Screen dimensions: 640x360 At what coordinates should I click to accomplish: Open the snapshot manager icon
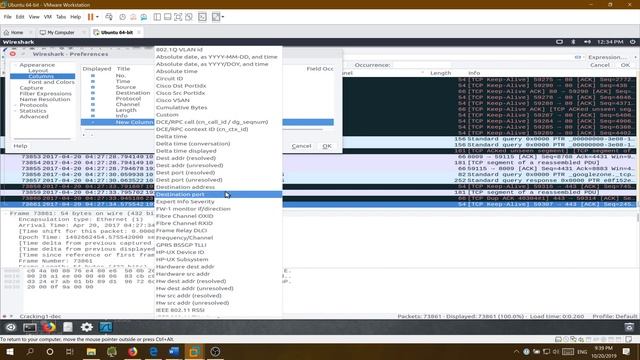pos(144,17)
